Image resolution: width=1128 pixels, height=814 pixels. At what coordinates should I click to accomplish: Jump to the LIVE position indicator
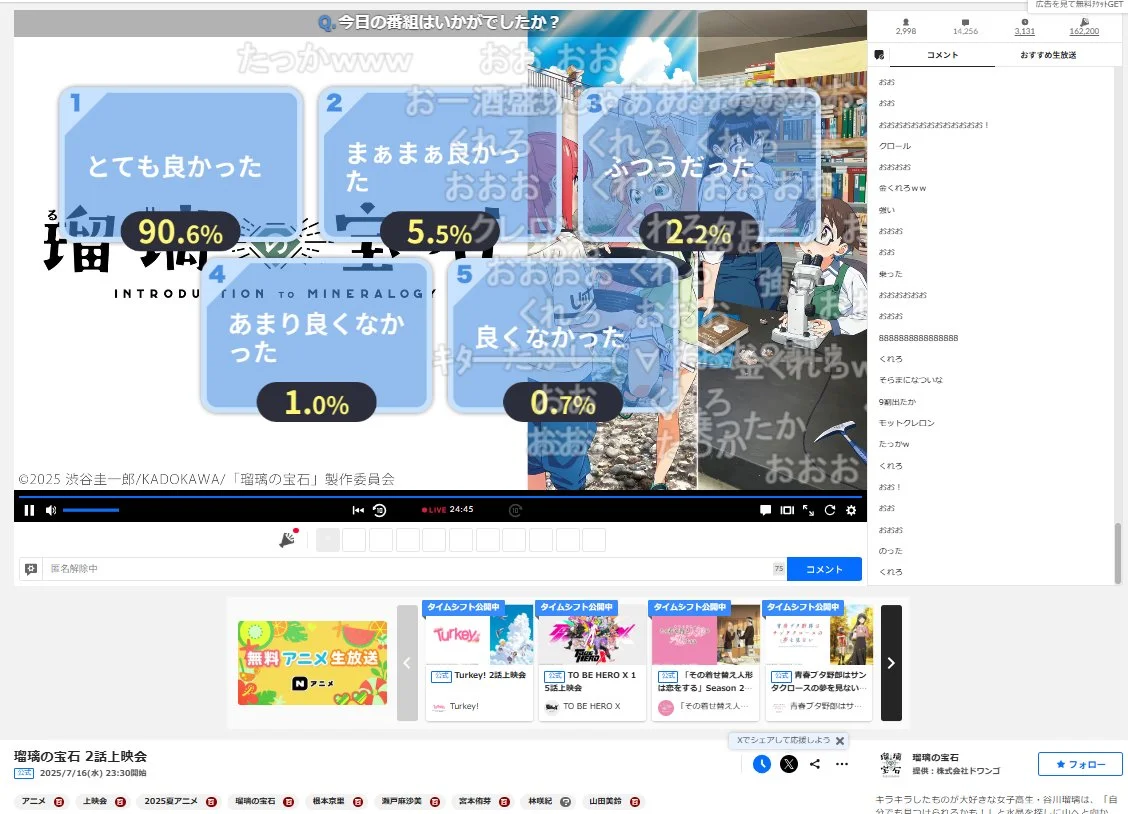click(434, 510)
